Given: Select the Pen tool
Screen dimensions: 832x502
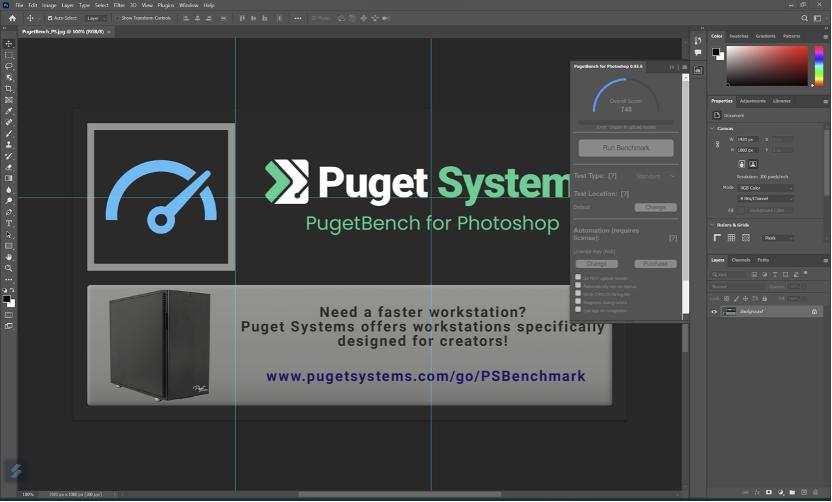Looking at the screenshot, I should 8,212.
